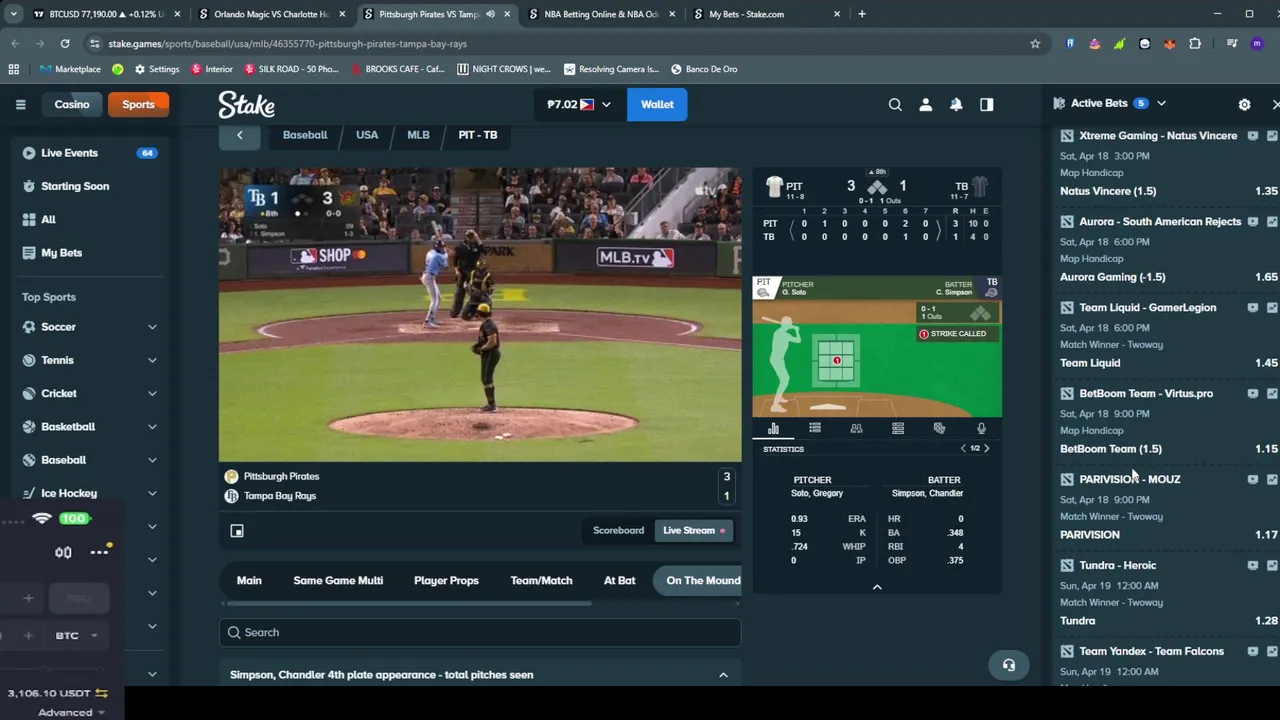Select the At Bat tab
Viewport: 1280px width, 720px height.
(x=619, y=580)
